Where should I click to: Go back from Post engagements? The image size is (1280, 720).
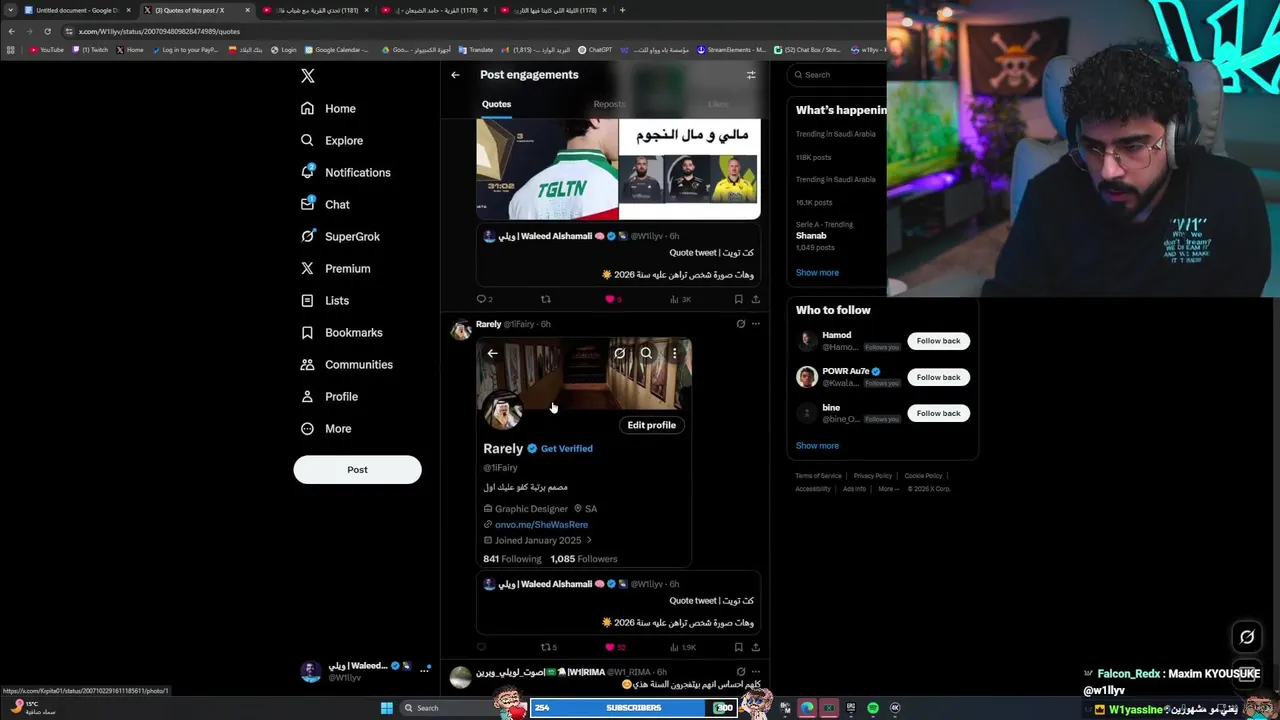point(455,75)
